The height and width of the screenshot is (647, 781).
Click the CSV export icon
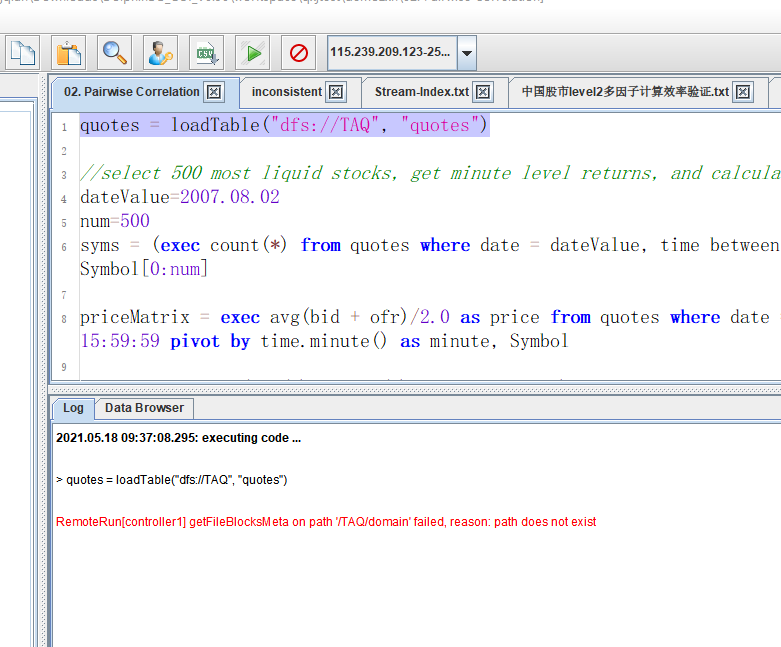coord(206,52)
